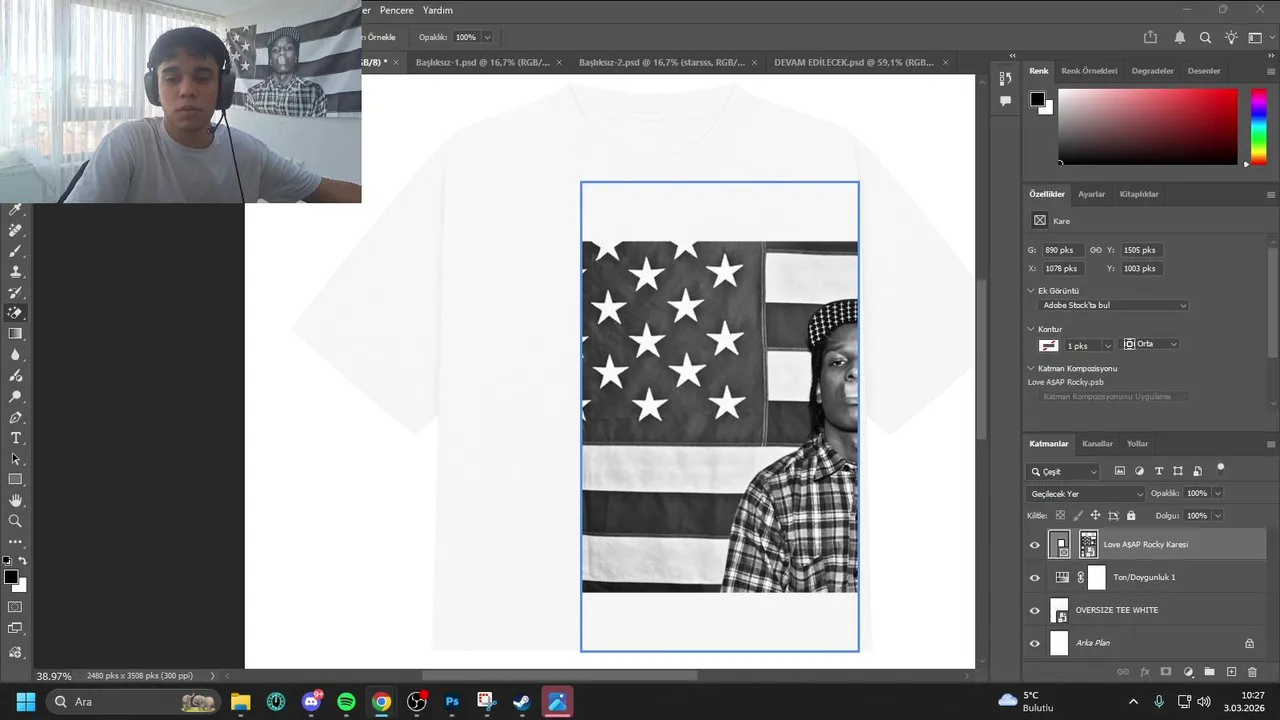Click the Share icon in top bar
The width and height of the screenshot is (1280, 720).
(x=1150, y=37)
